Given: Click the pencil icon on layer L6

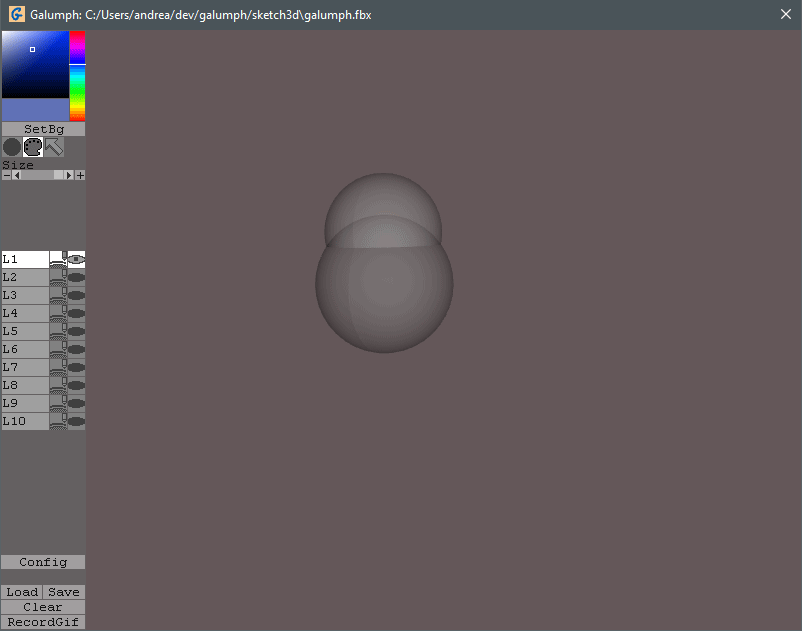Looking at the screenshot, I should tap(58, 349).
